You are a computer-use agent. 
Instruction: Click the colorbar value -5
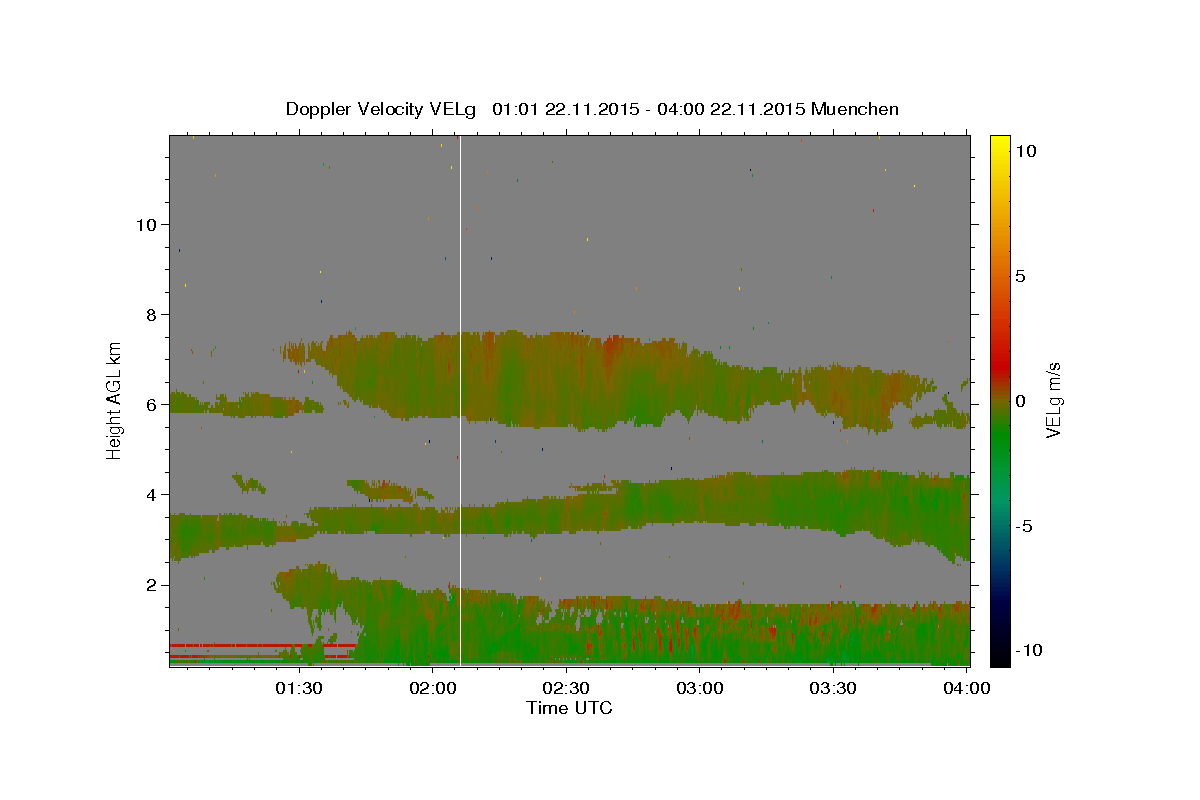tap(1024, 525)
